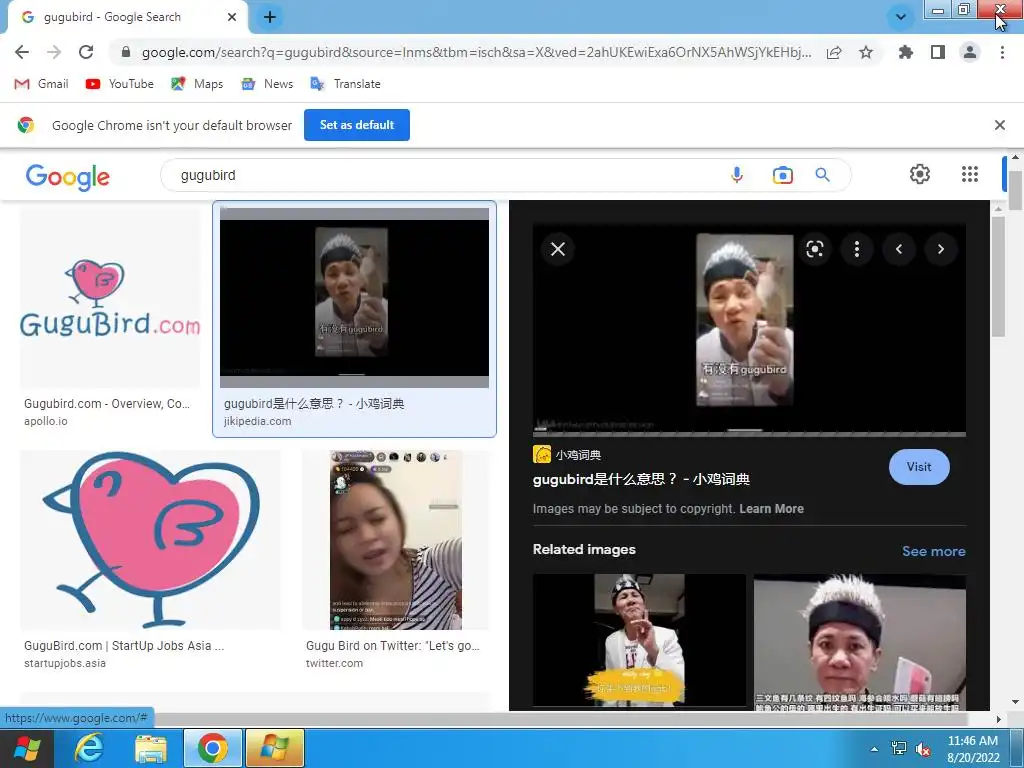
Task: Click the page vertical scrollbar thumb
Action: pyautogui.click(x=1015, y=189)
